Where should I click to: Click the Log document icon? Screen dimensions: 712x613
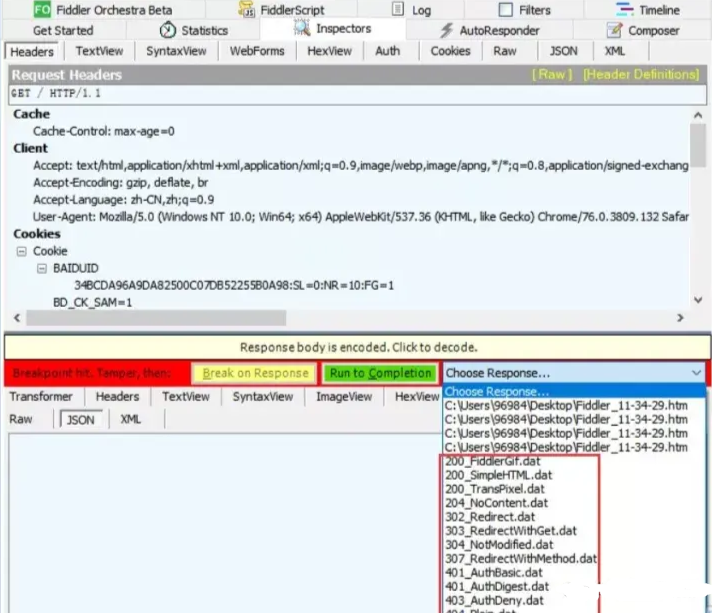(398, 9)
